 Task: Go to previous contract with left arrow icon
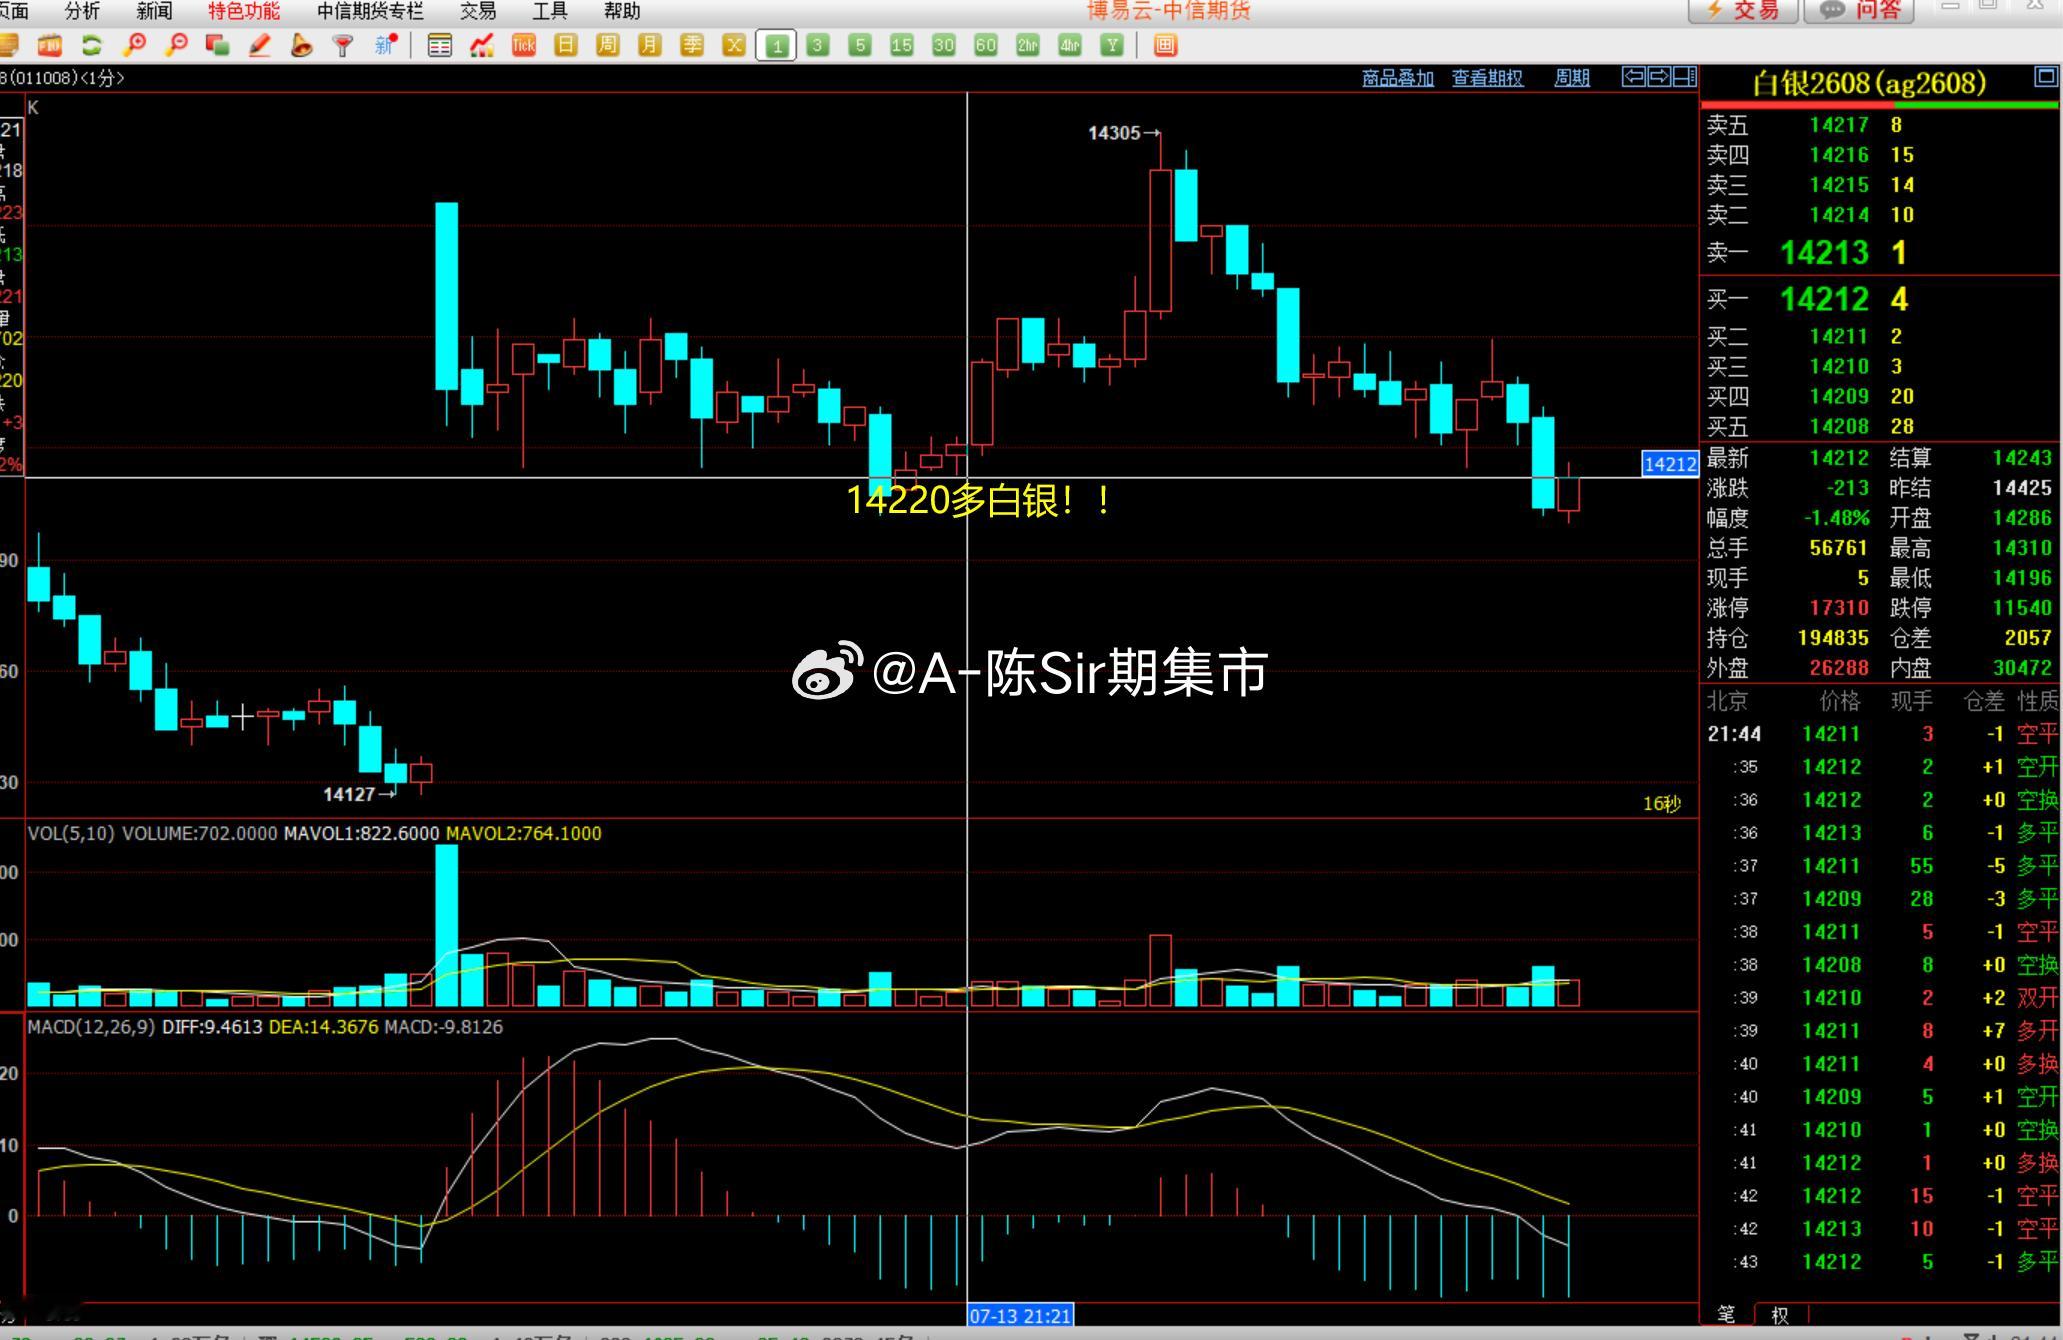click(1633, 77)
